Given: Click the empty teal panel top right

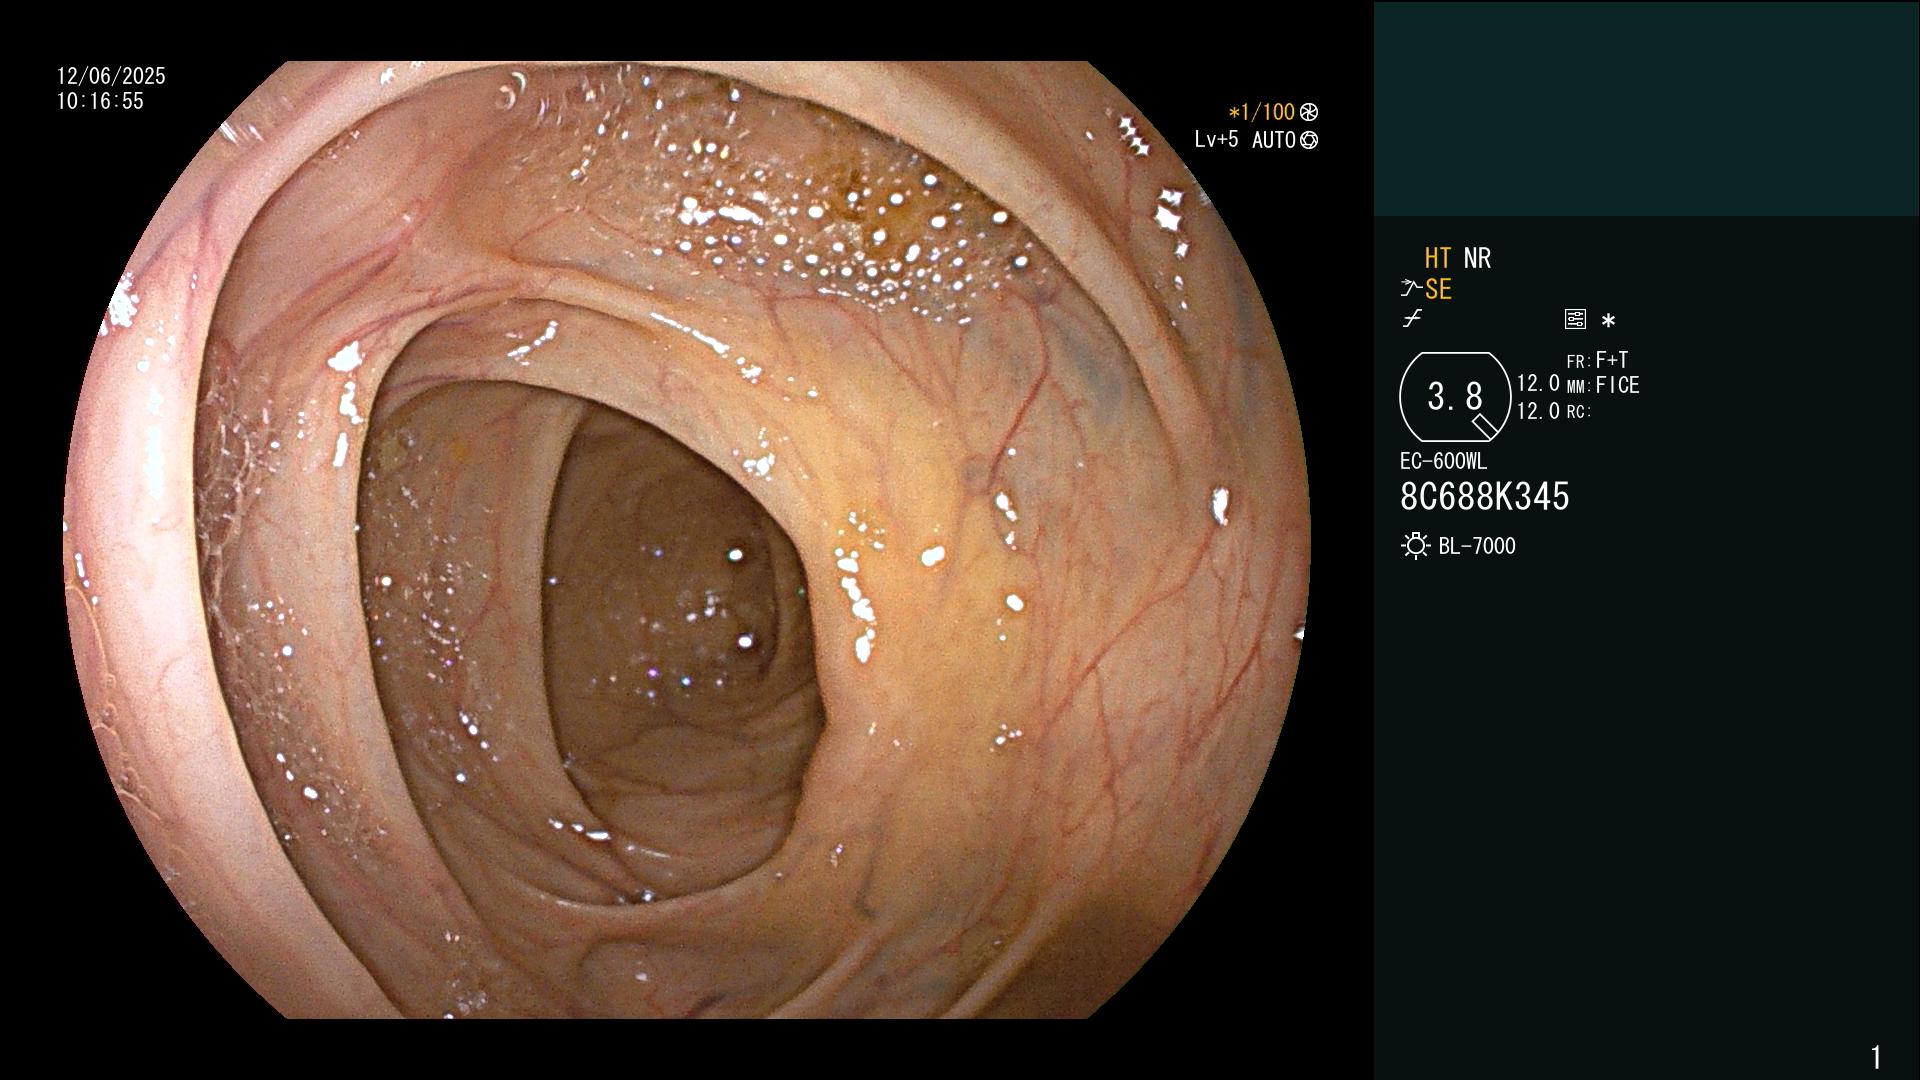Looking at the screenshot, I should click(1646, 108).
